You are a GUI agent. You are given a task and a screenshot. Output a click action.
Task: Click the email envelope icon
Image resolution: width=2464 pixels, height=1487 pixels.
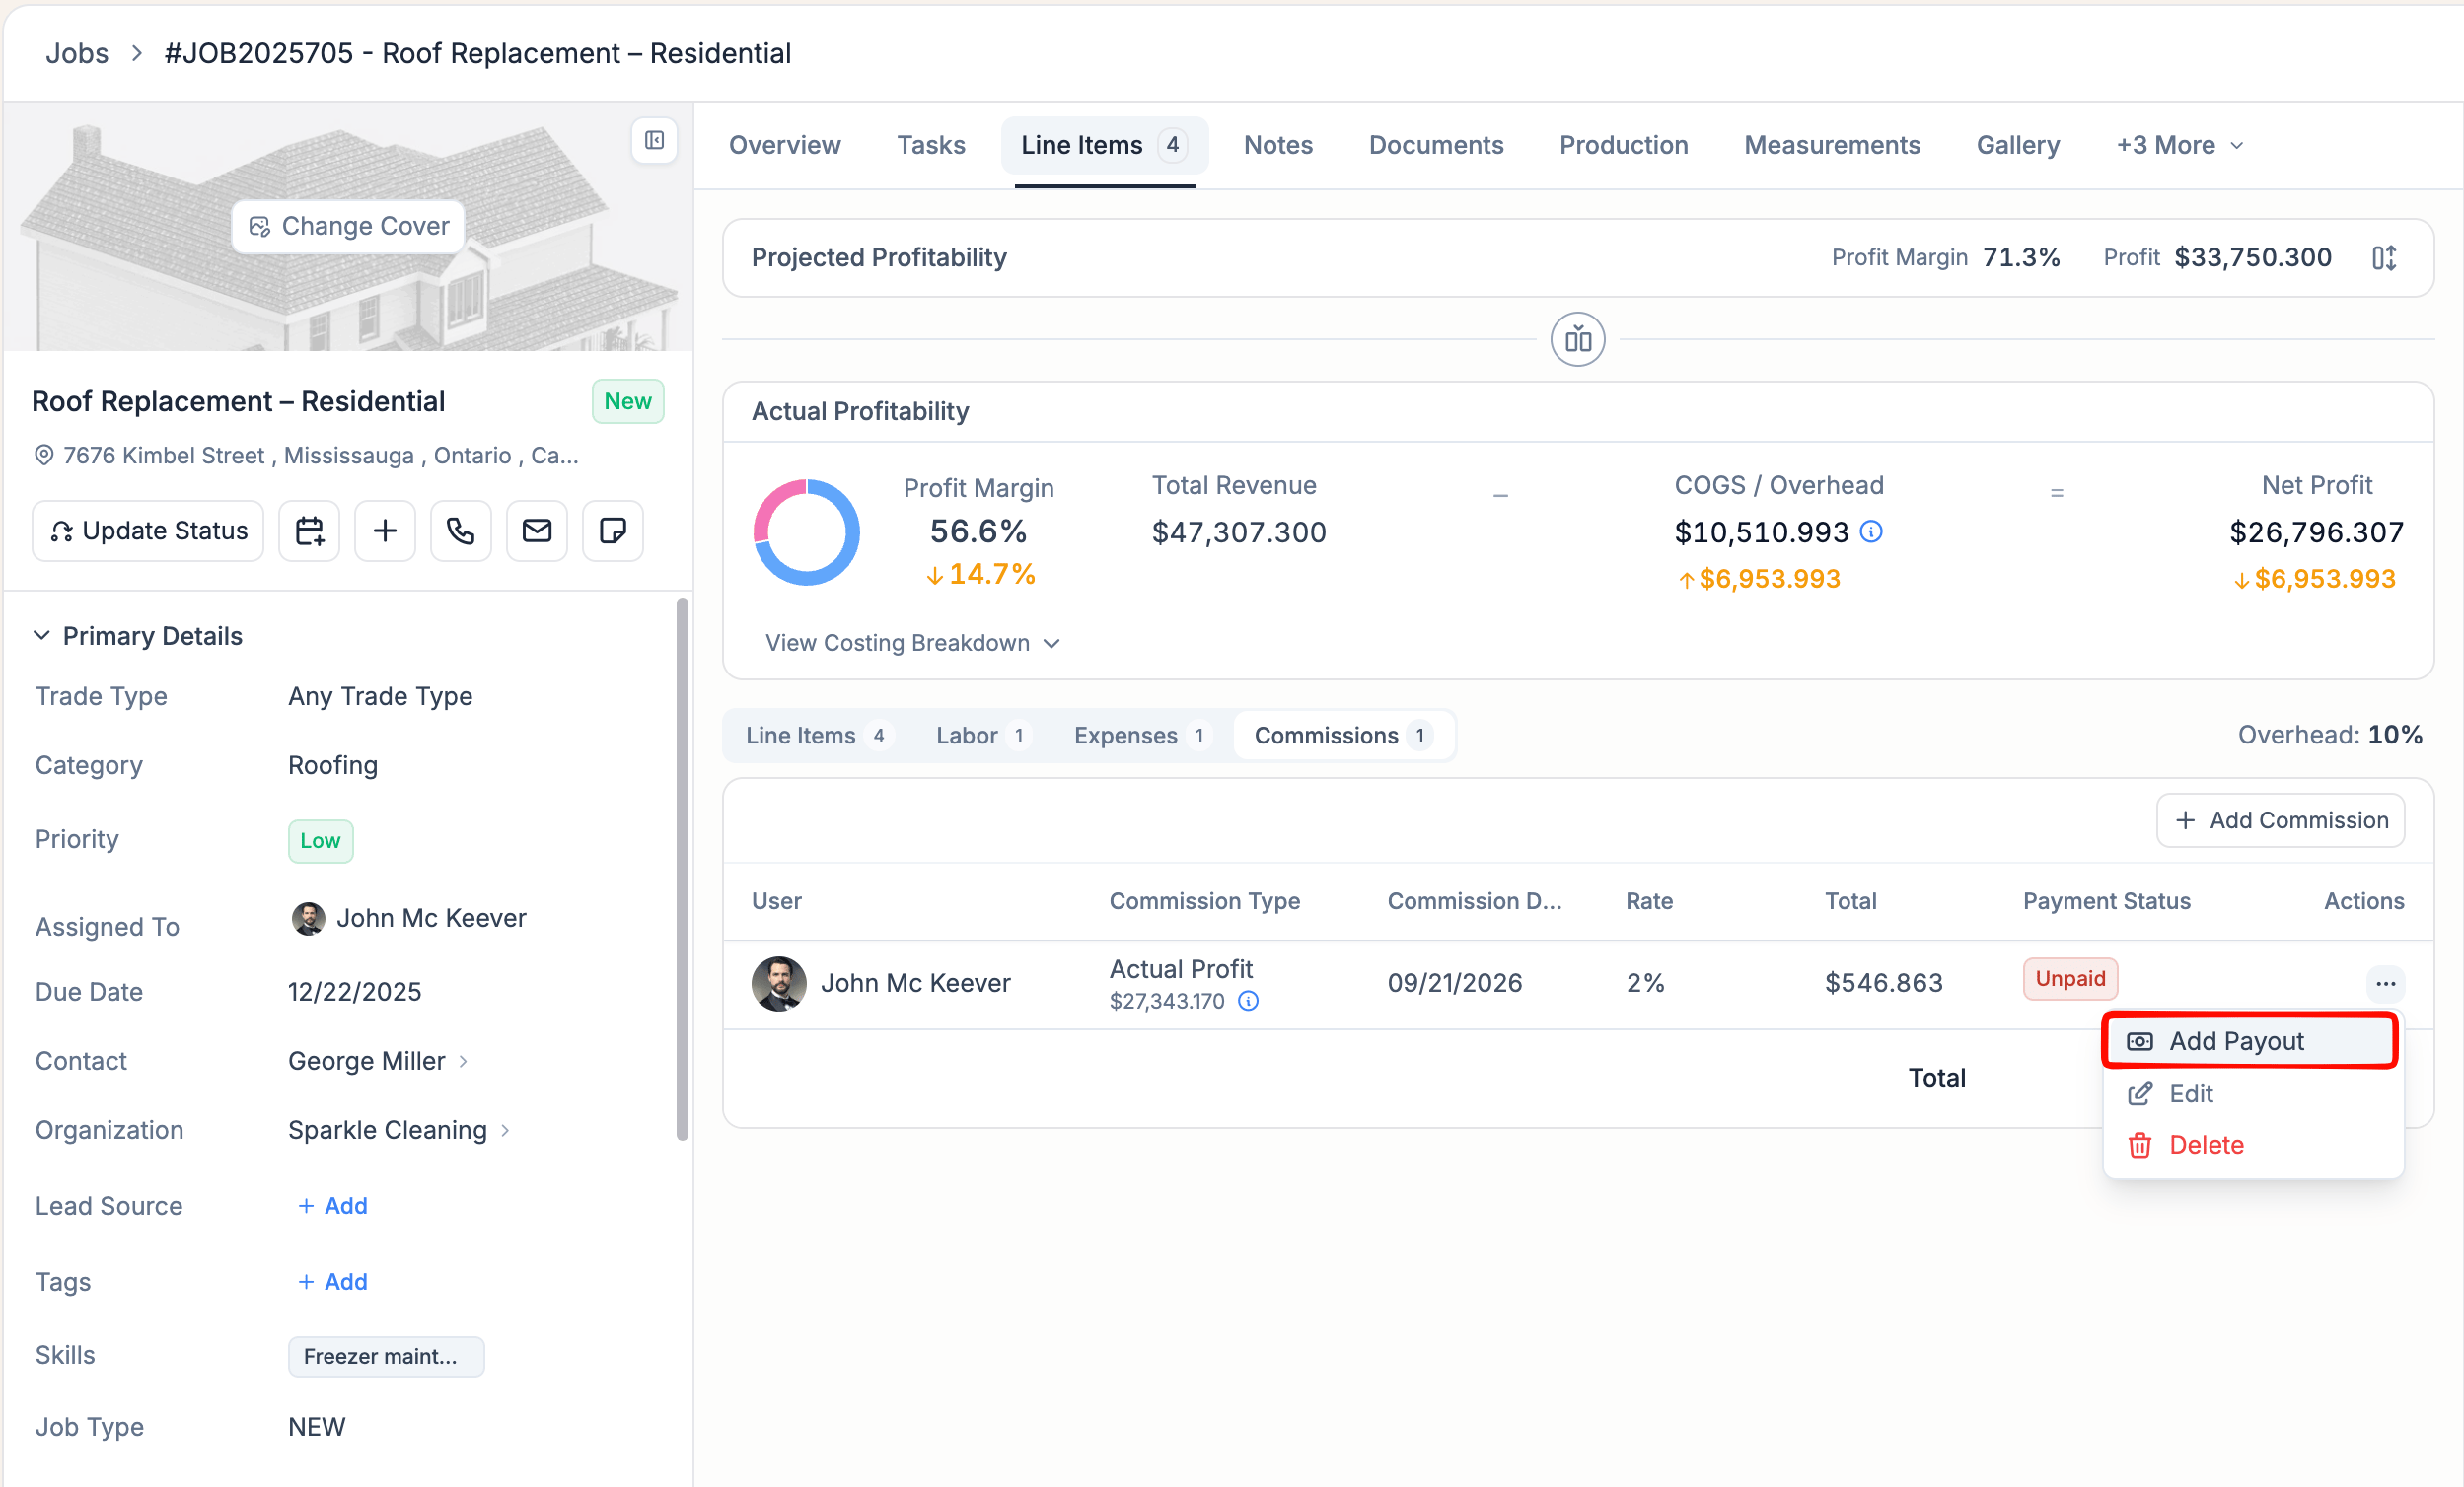pos(537,531)
